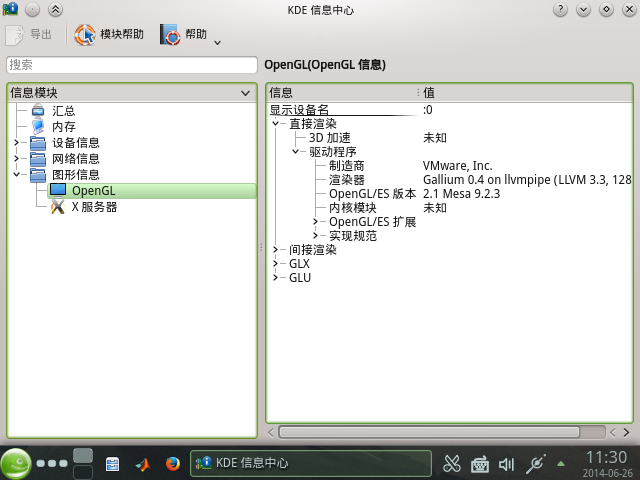Viewport: 640px width, 480px height.
Task: Click the 内存 module icon
Action: coord(38,127)
